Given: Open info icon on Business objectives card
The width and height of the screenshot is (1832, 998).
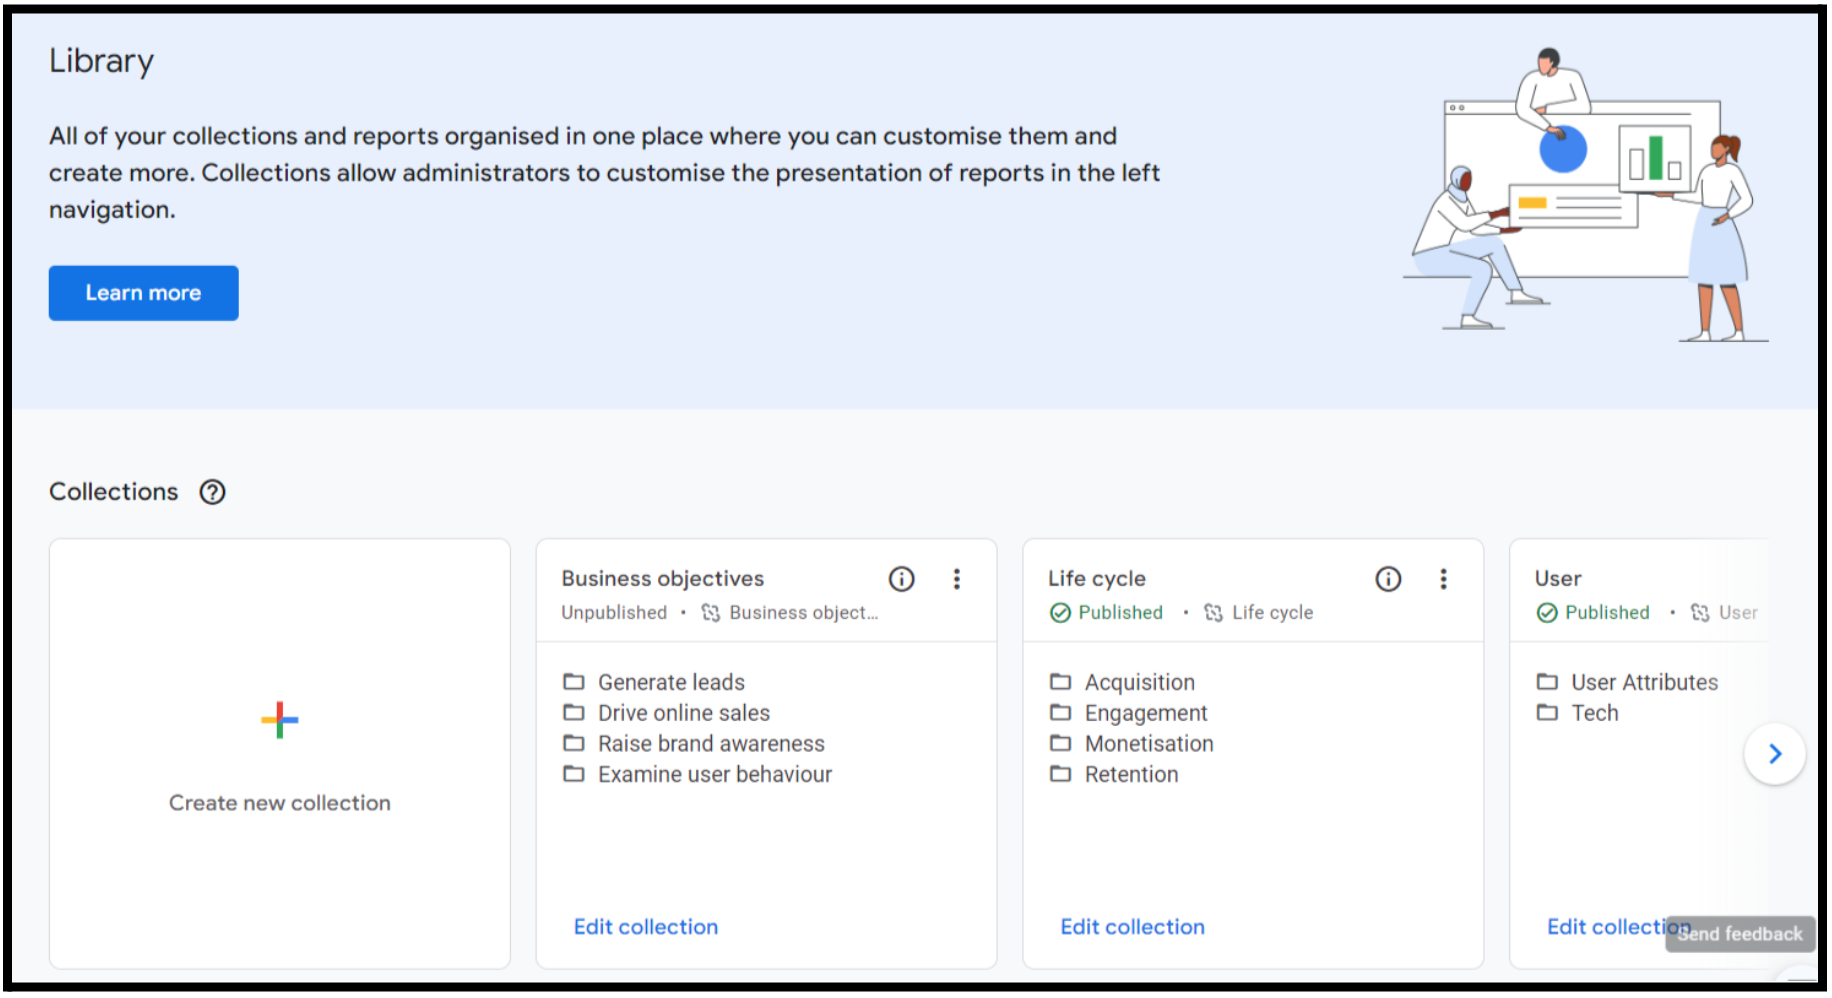Looking at the screenshot, I should (901, 579).
